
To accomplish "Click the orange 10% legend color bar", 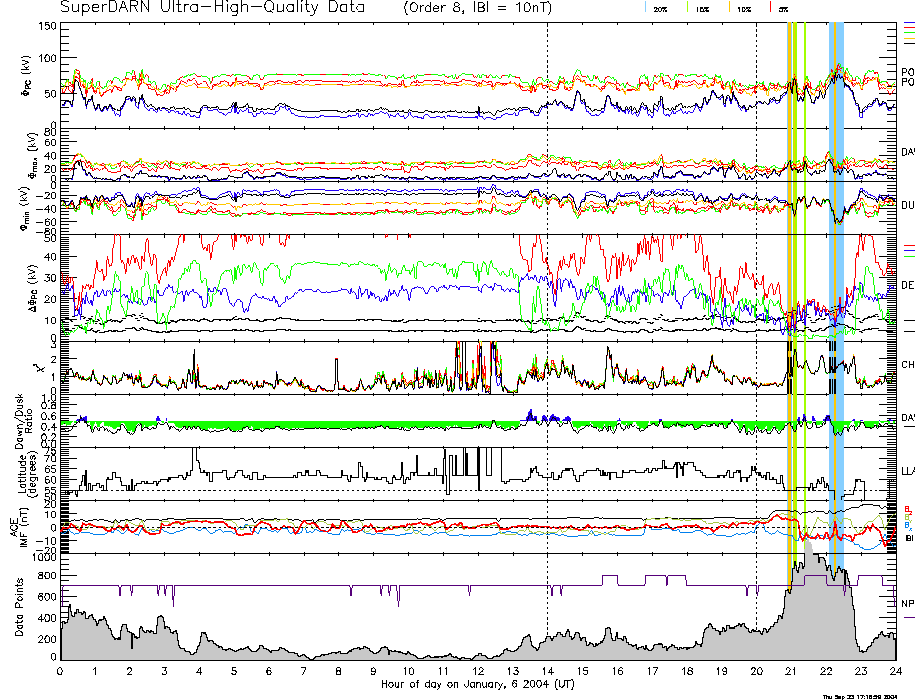I will (x=729, y=8).
